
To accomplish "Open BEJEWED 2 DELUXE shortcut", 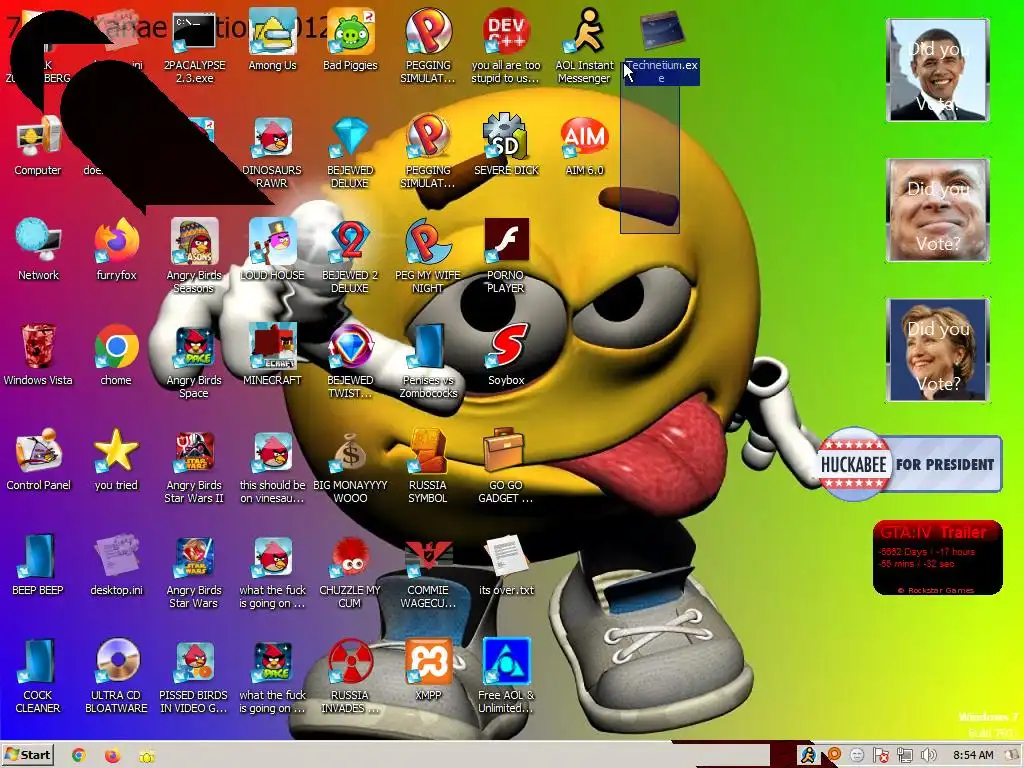I will point(350,257).
